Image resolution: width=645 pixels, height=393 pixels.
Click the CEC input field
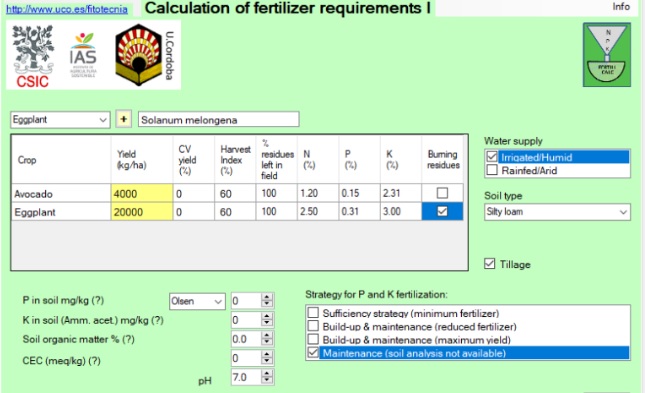pos(246,358)
